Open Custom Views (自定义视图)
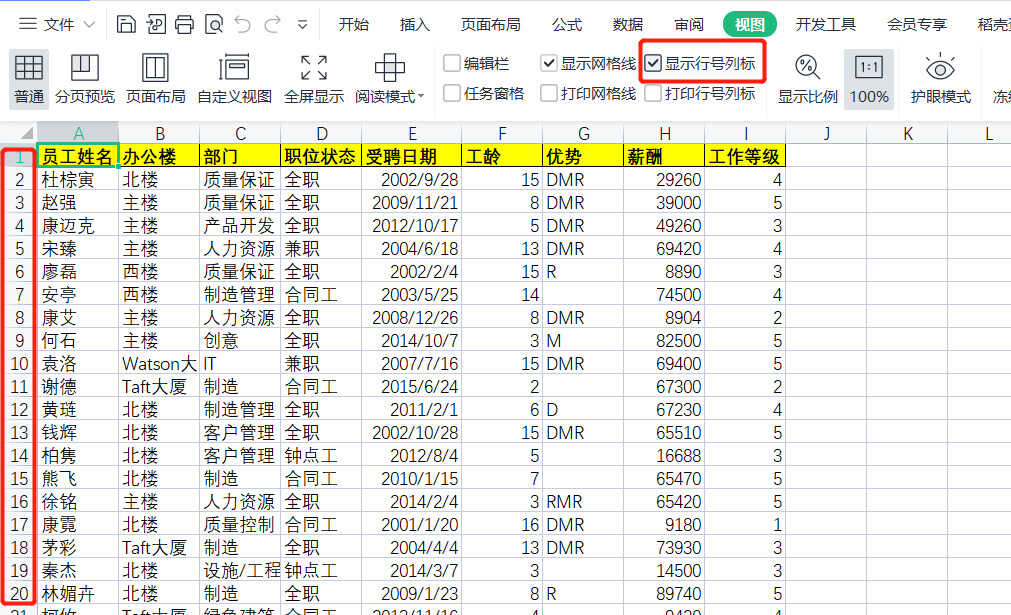 click(234, 78)
